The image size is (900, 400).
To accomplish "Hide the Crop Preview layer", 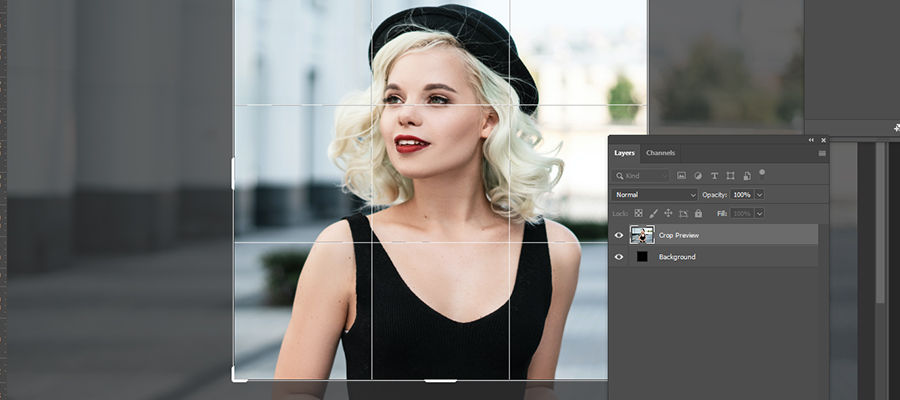I will (619, 235).
